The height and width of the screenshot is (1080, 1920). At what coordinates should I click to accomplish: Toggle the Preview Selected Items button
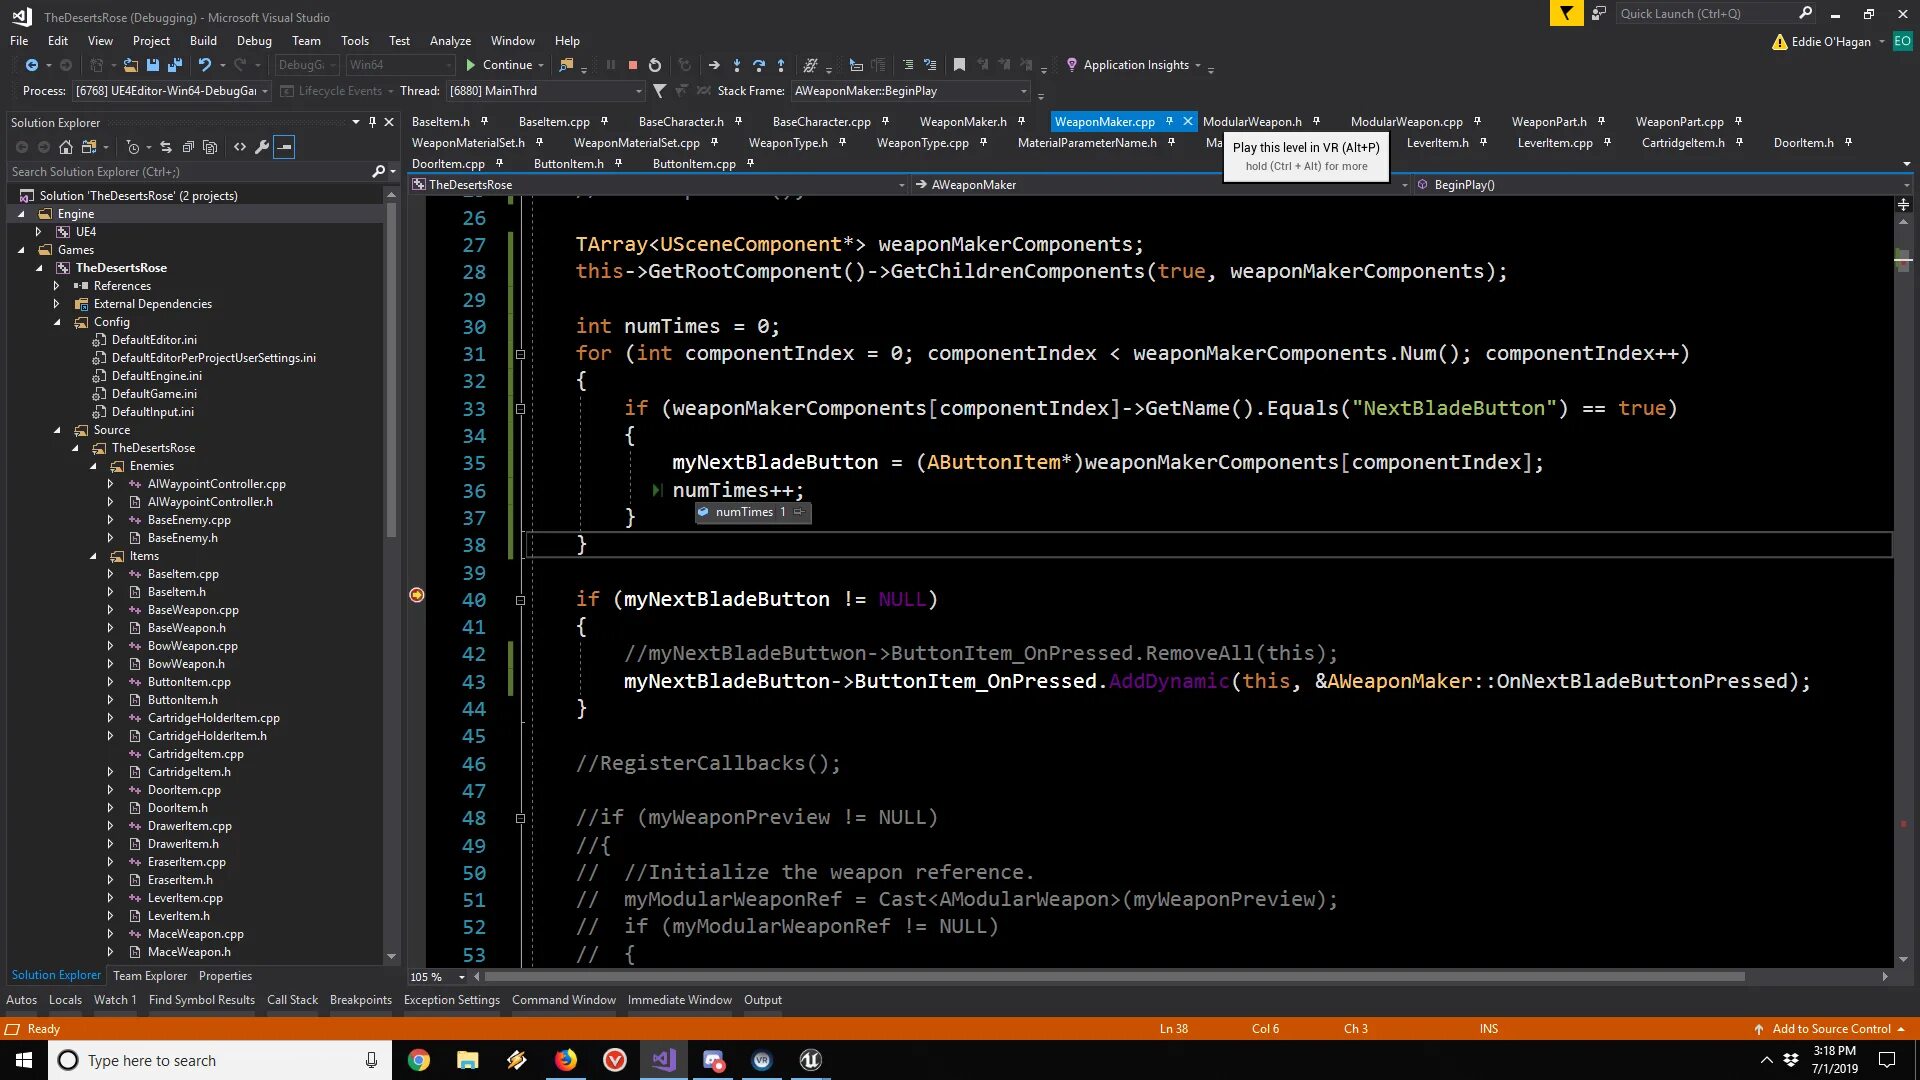click(x=285, y=147)
